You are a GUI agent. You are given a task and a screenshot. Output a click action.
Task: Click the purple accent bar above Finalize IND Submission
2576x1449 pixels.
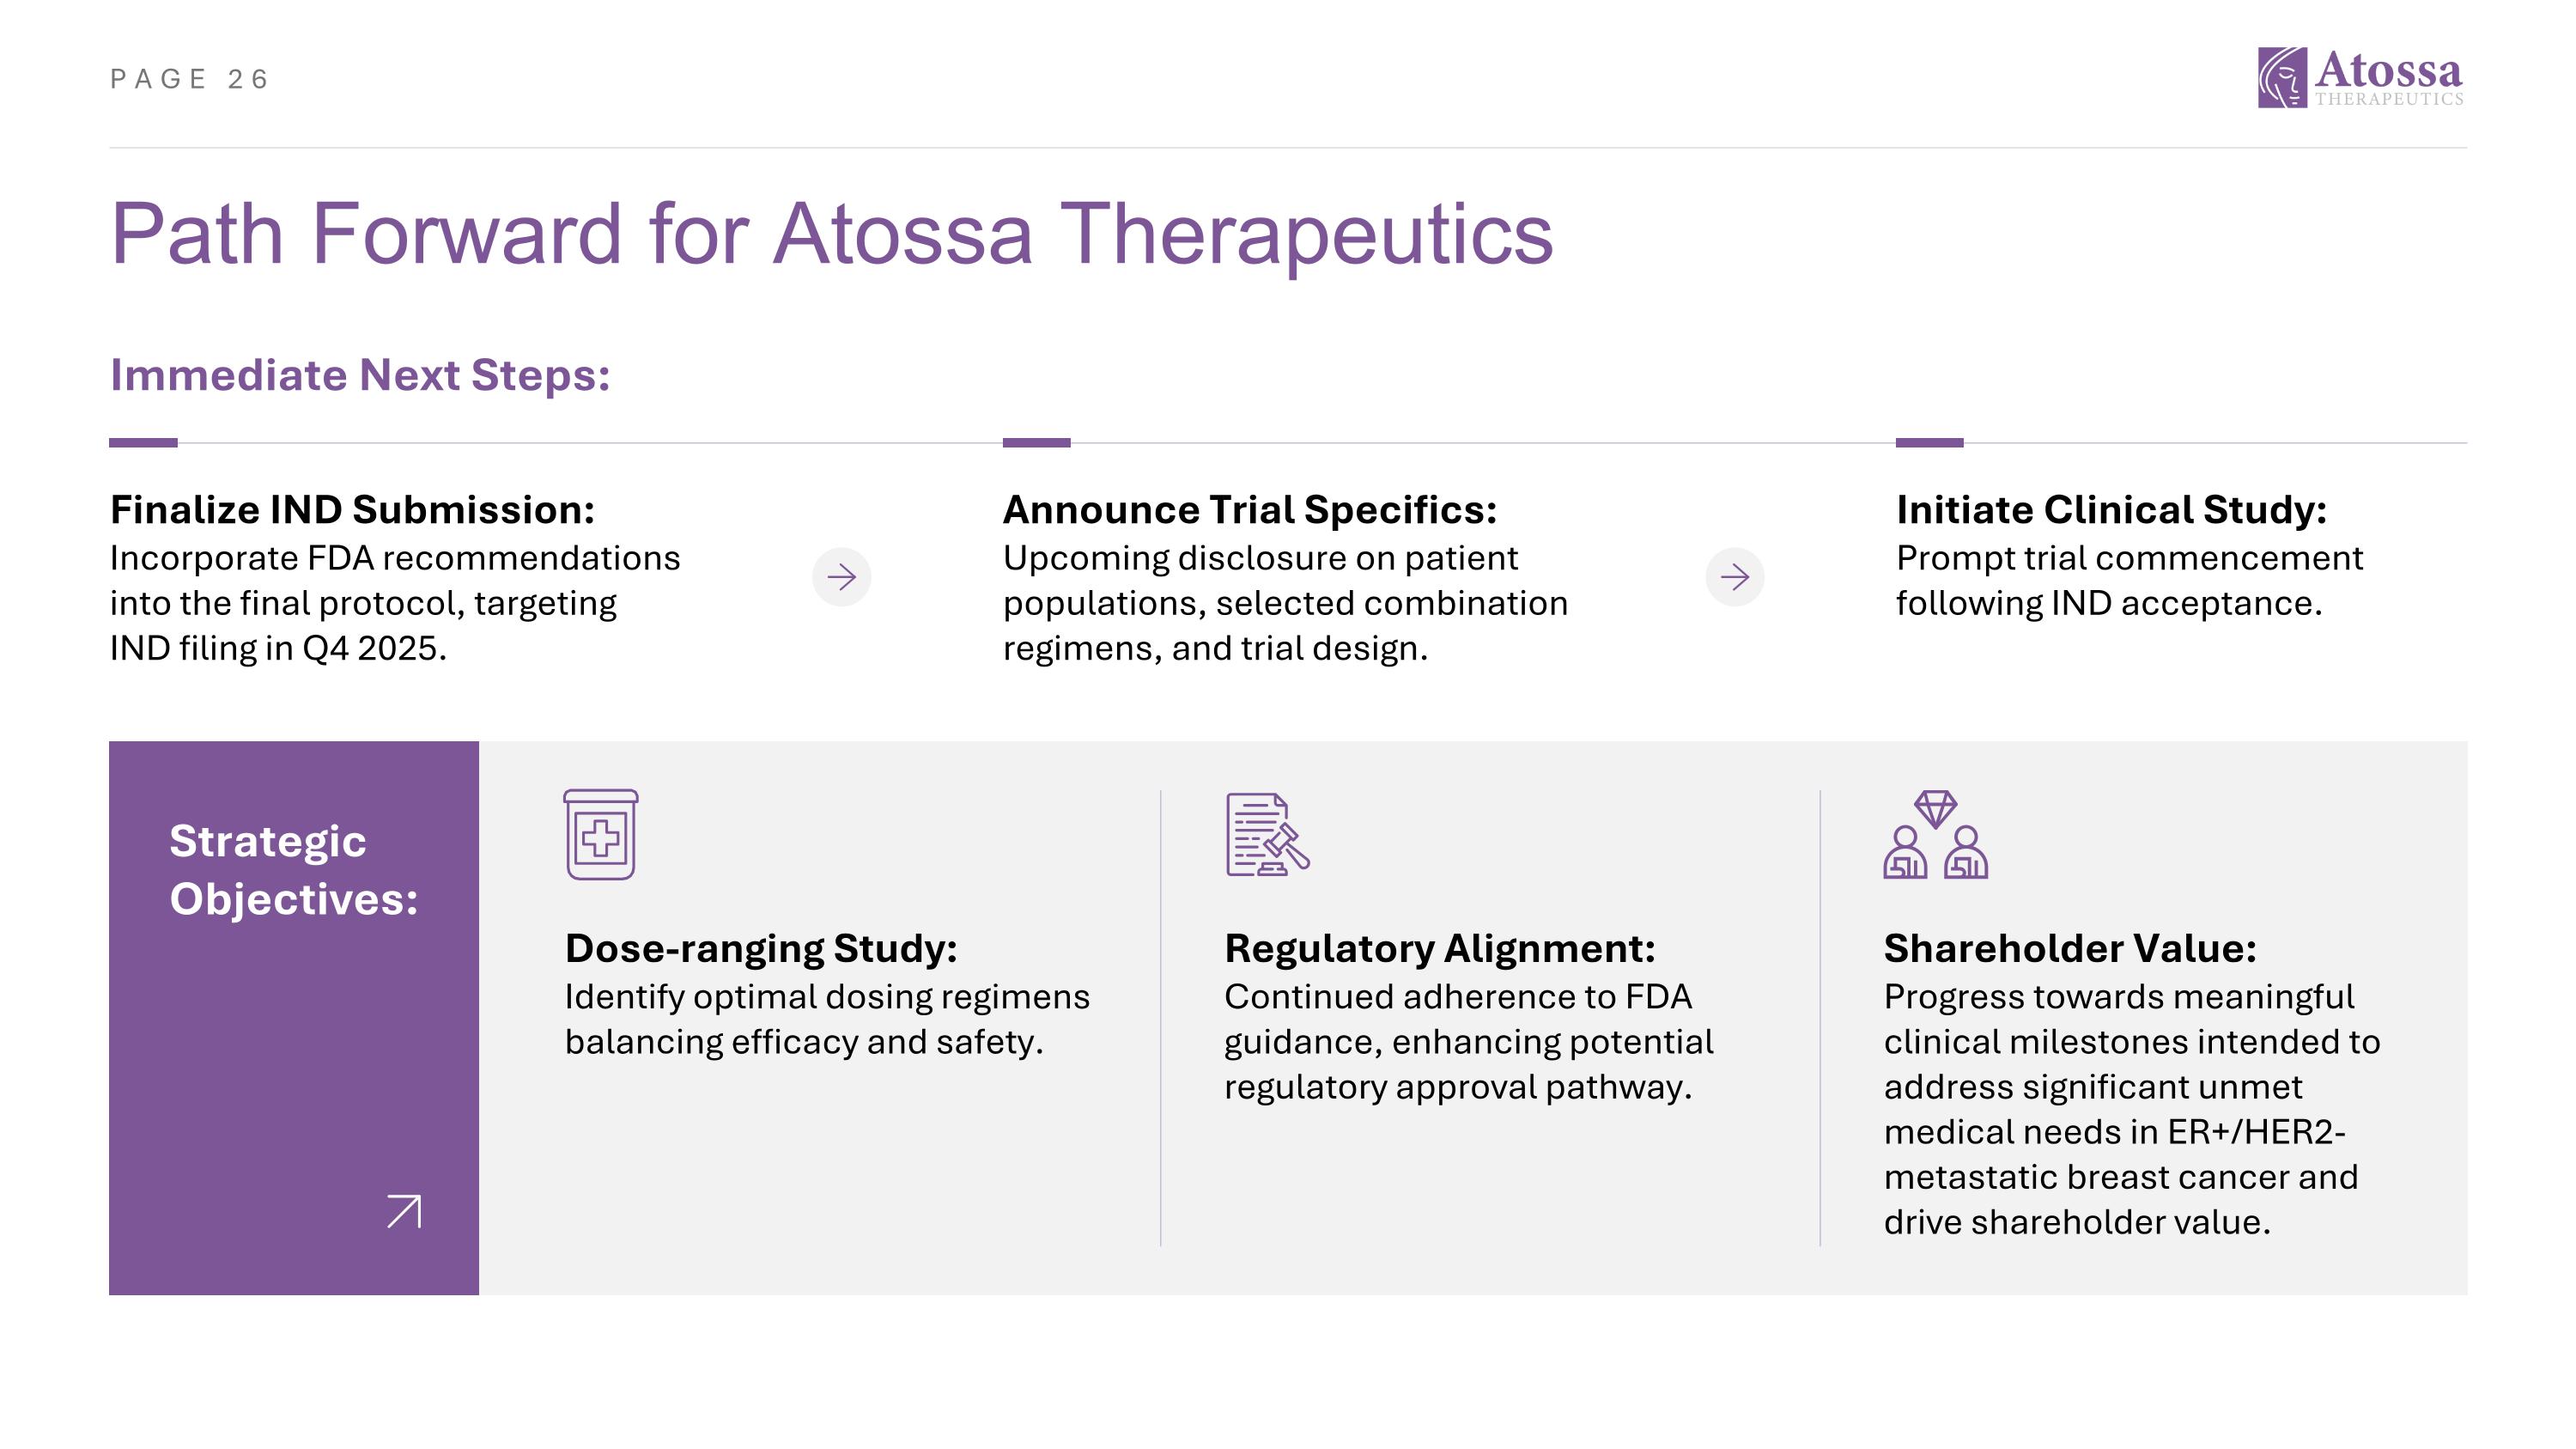pyautogui.click(x=143, y=442)
